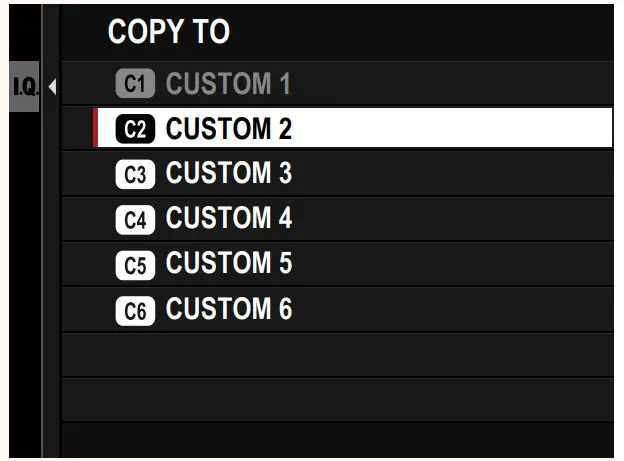Pick the CUSTOM 4 text label
624x461 pixels.
(x=228, y=219)
